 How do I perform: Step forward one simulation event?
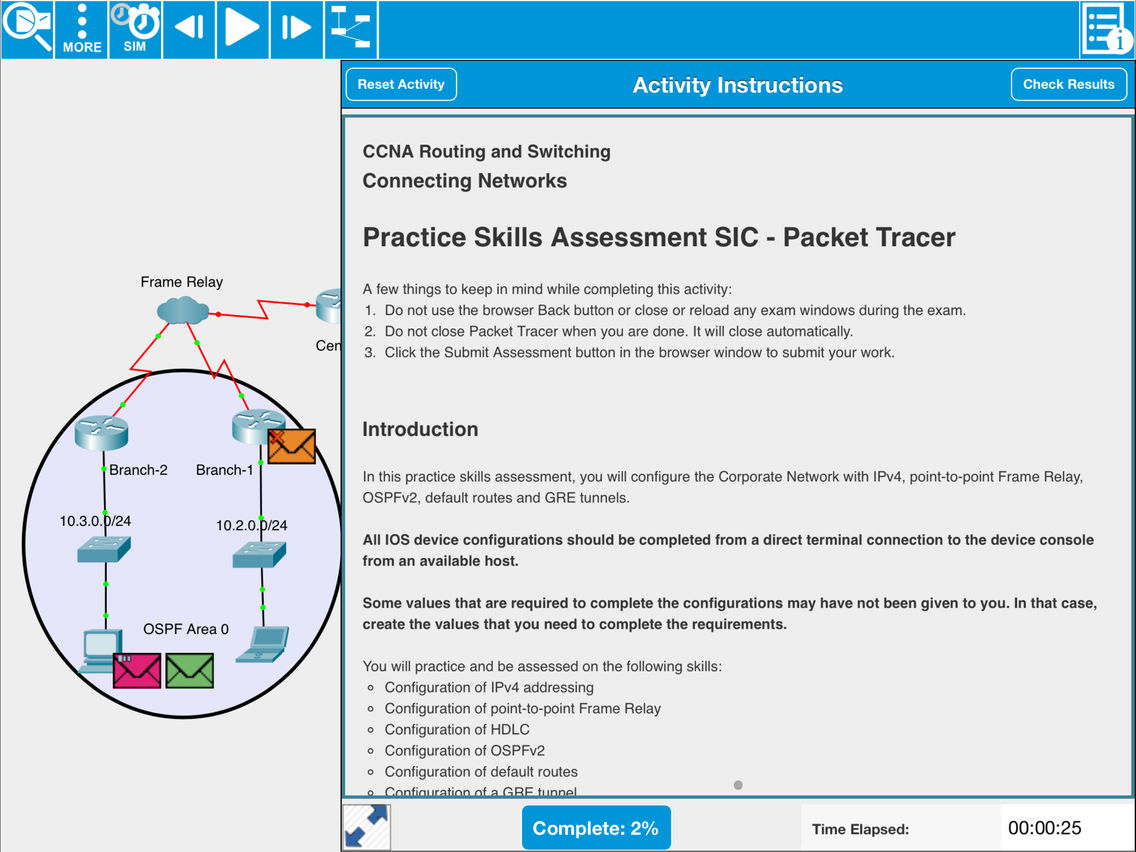tap(296, 28)
